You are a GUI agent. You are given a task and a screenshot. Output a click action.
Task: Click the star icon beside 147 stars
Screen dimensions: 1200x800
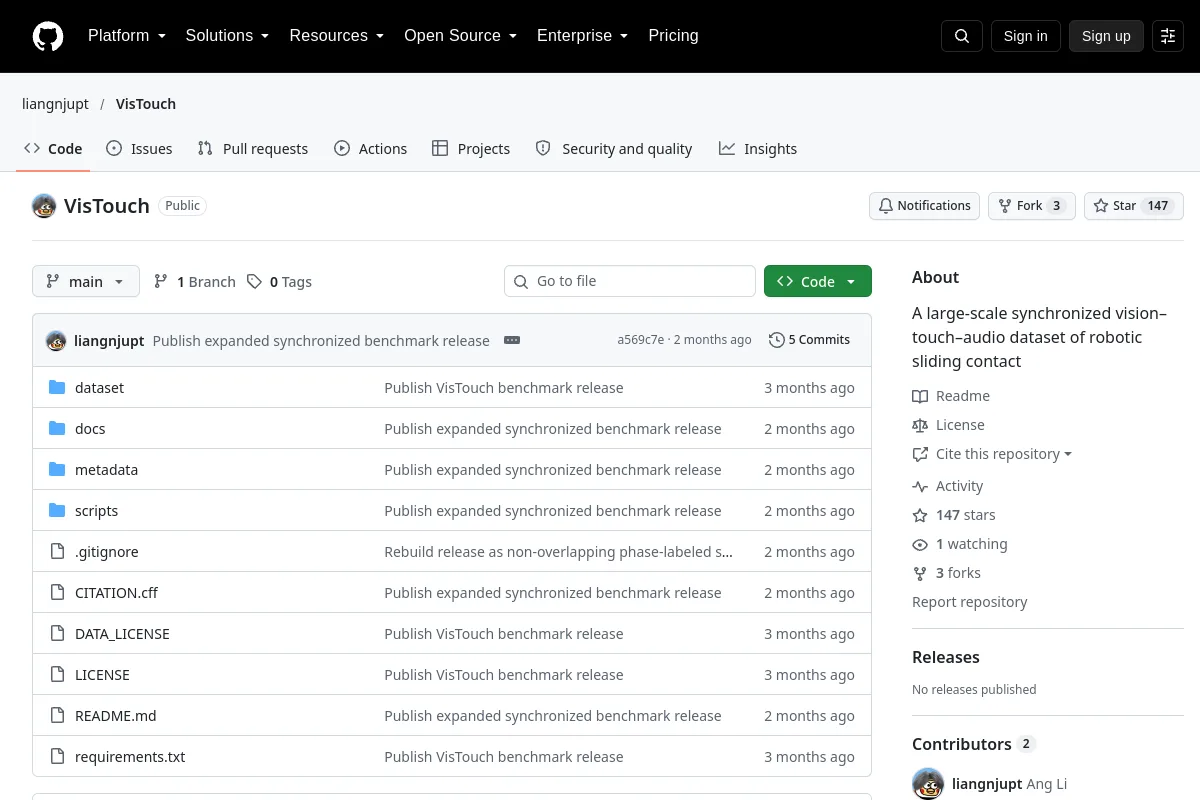point(920,516)
